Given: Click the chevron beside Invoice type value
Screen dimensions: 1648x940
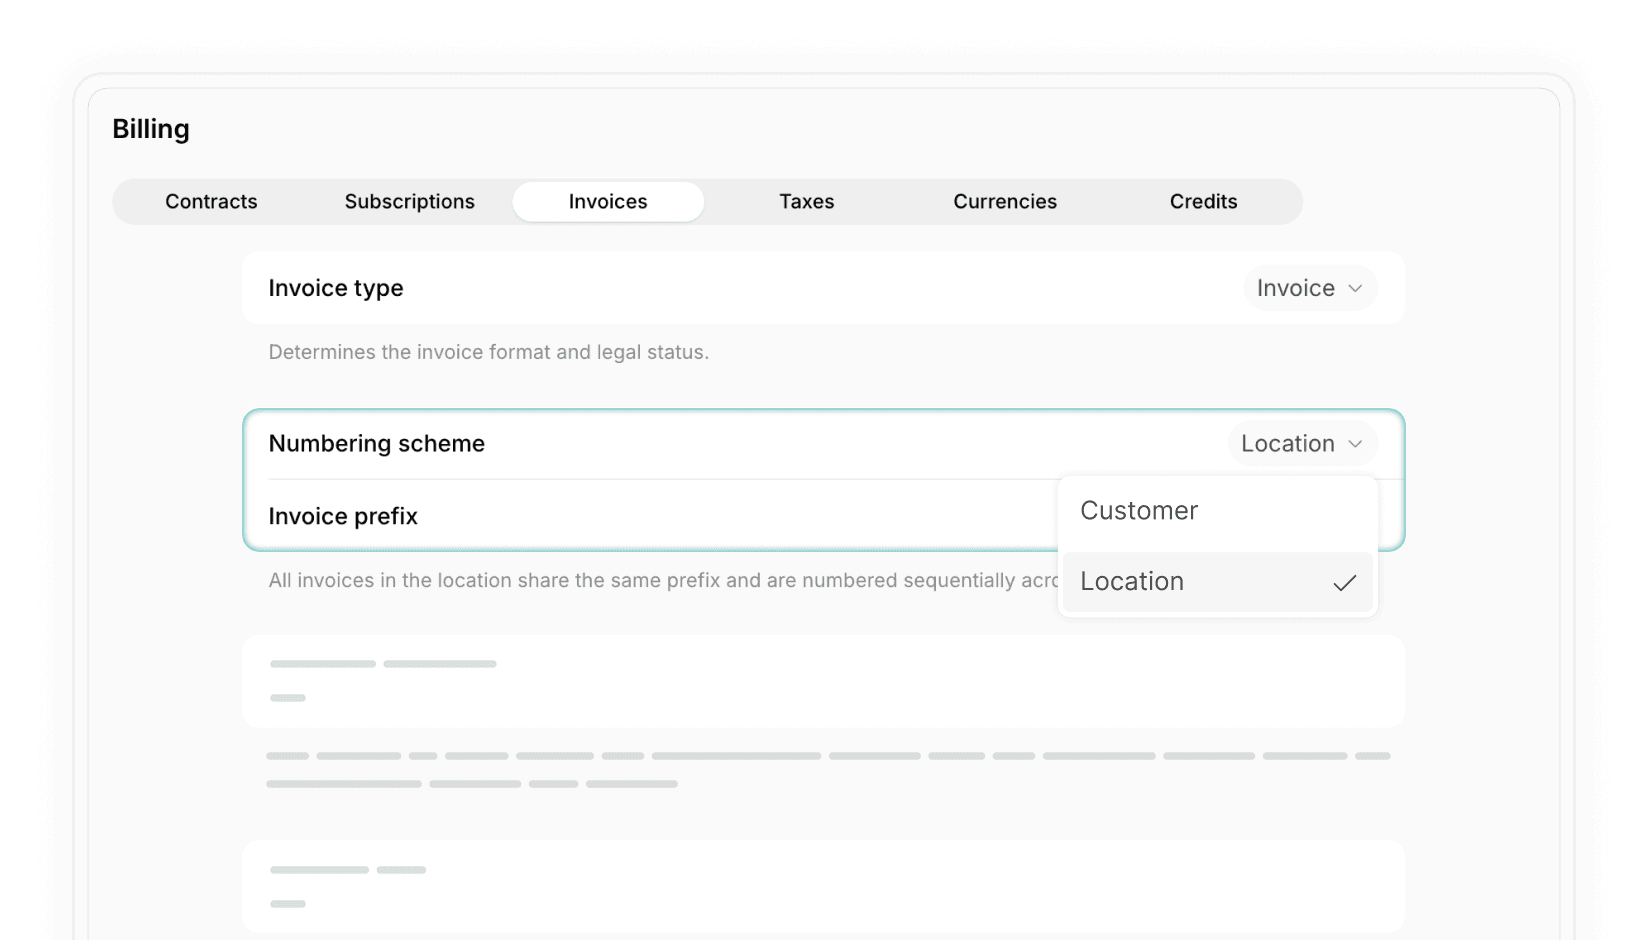Looking at the screenshot, I should 1355,289.
